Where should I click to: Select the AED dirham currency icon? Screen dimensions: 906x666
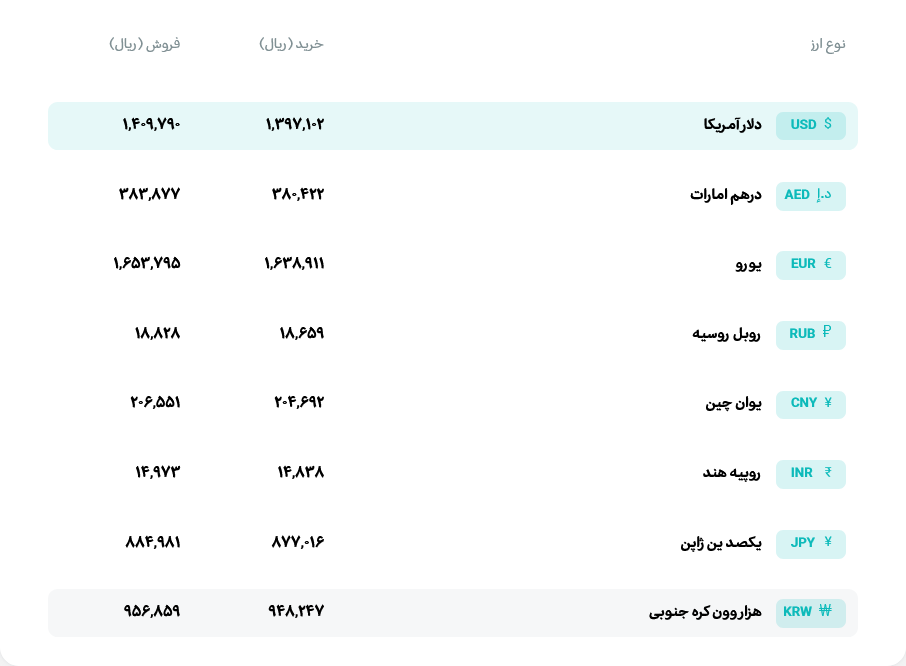click(x=824, y=196)
